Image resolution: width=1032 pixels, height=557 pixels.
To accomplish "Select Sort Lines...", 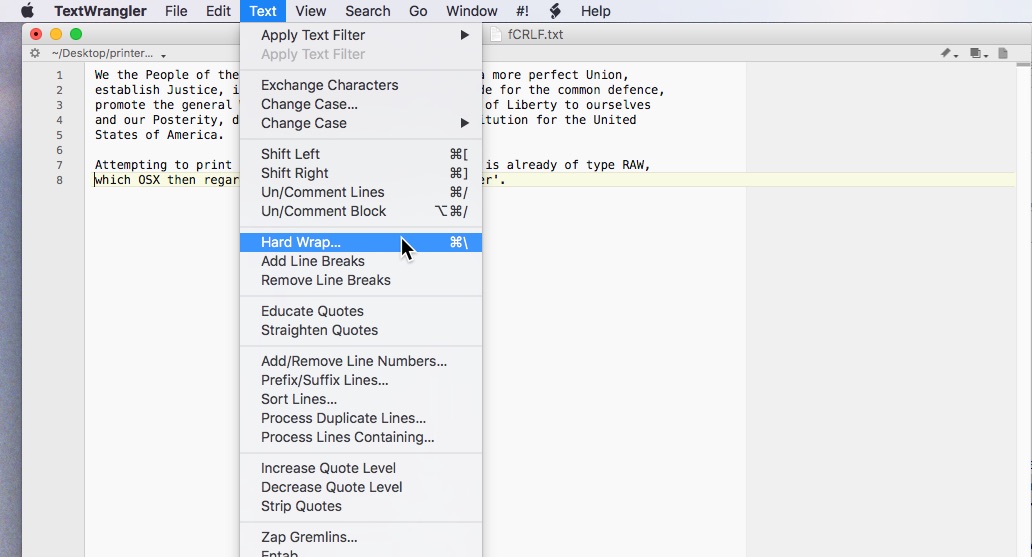I will [361, 400].
